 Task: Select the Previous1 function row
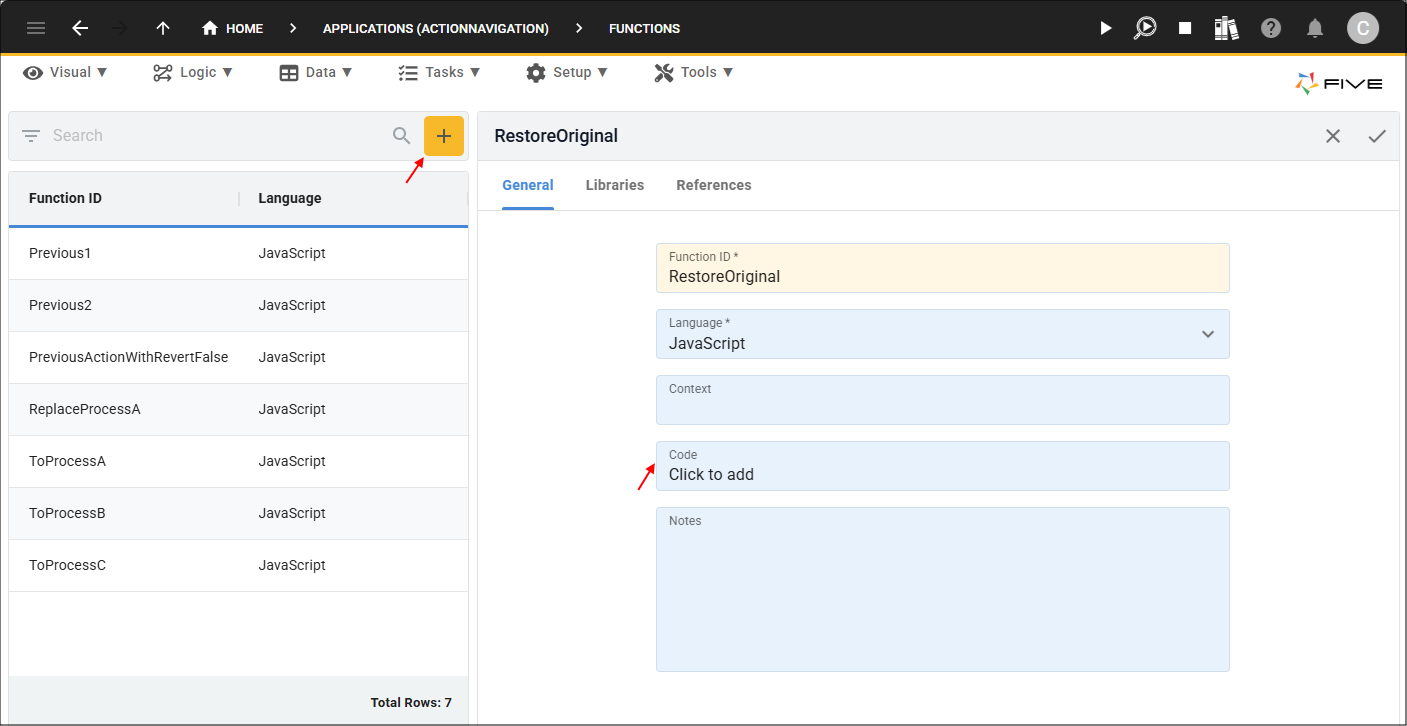[238, 254]
